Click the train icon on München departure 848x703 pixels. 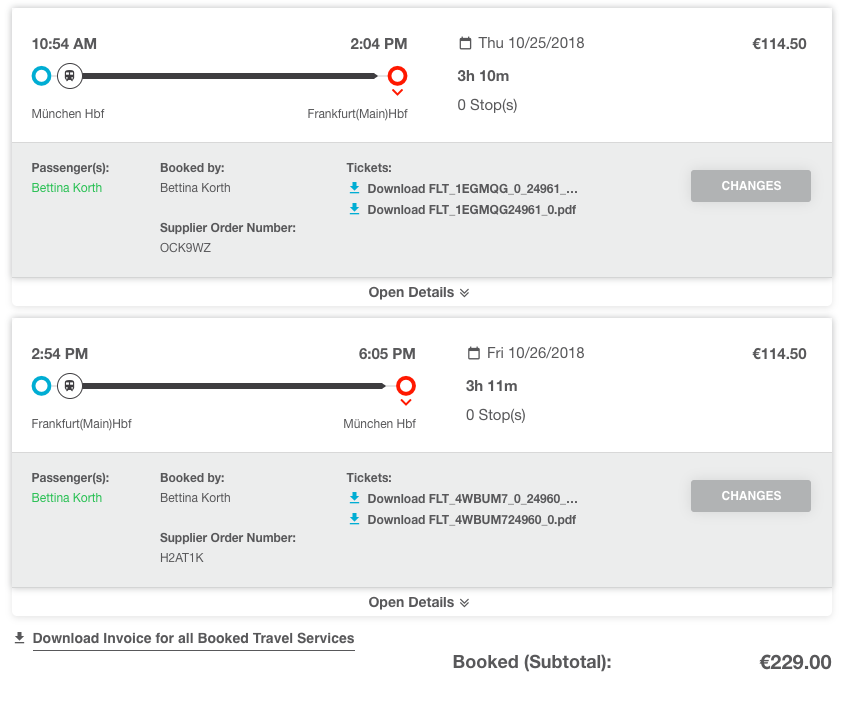(x=69, y=76)
